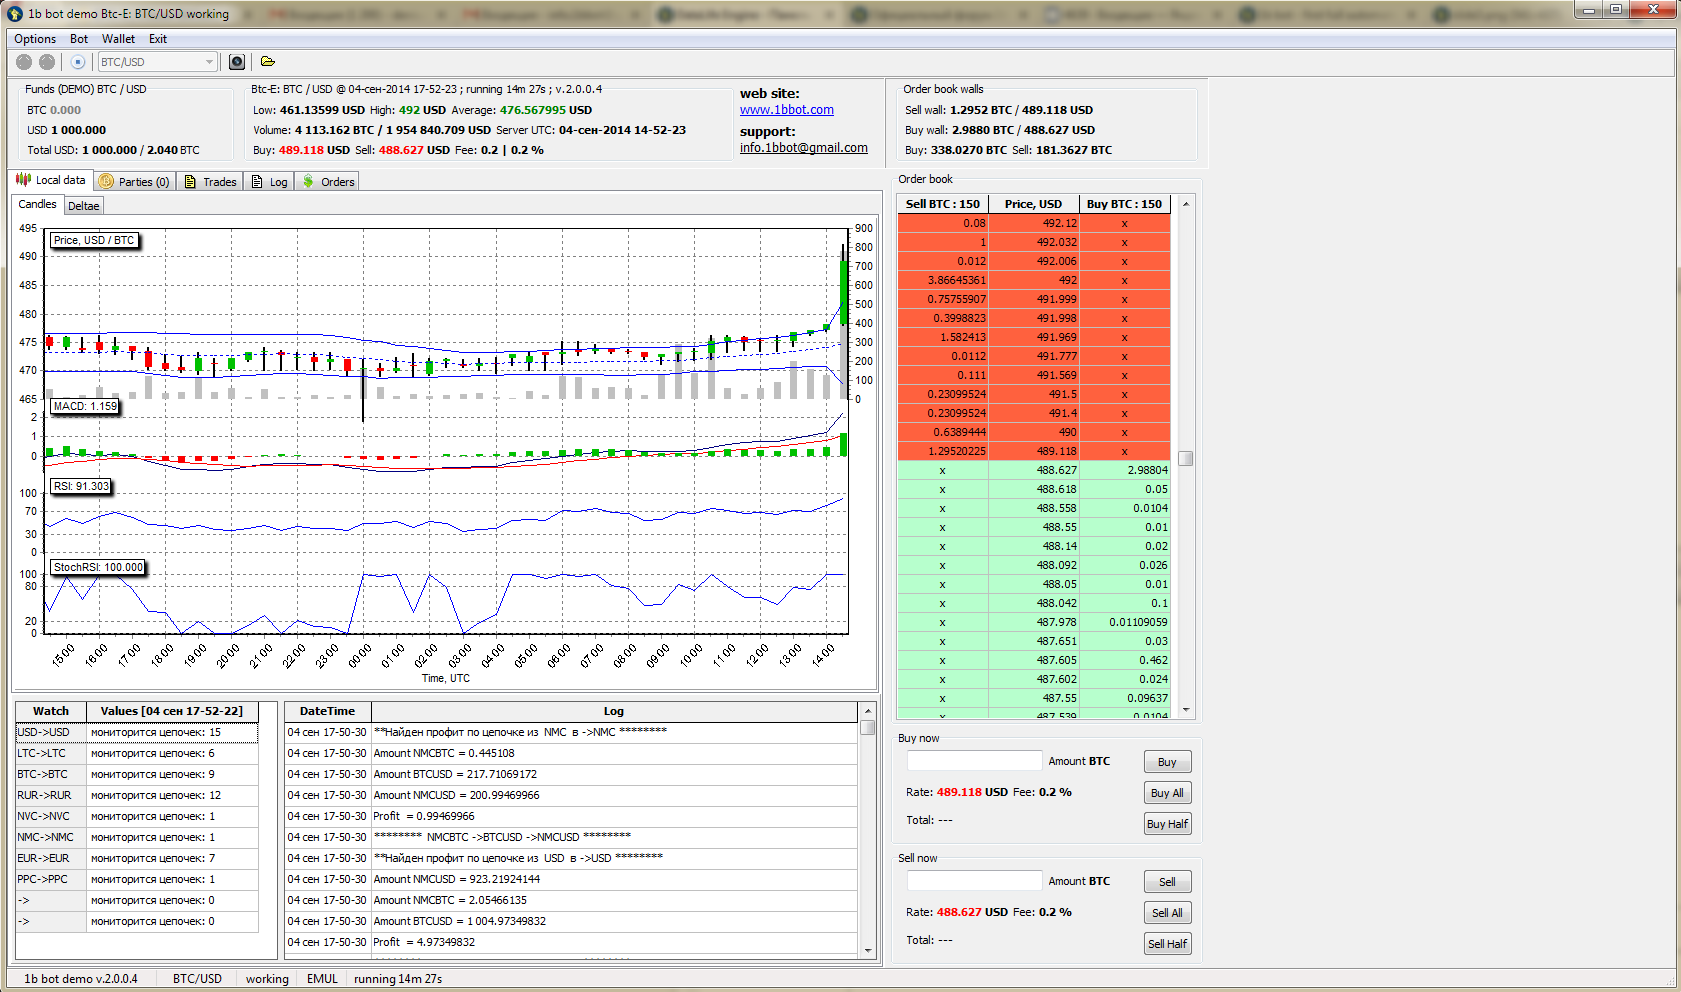Click the Sell button
This screenshot has height=992, width=1681.
[1167, 882]
